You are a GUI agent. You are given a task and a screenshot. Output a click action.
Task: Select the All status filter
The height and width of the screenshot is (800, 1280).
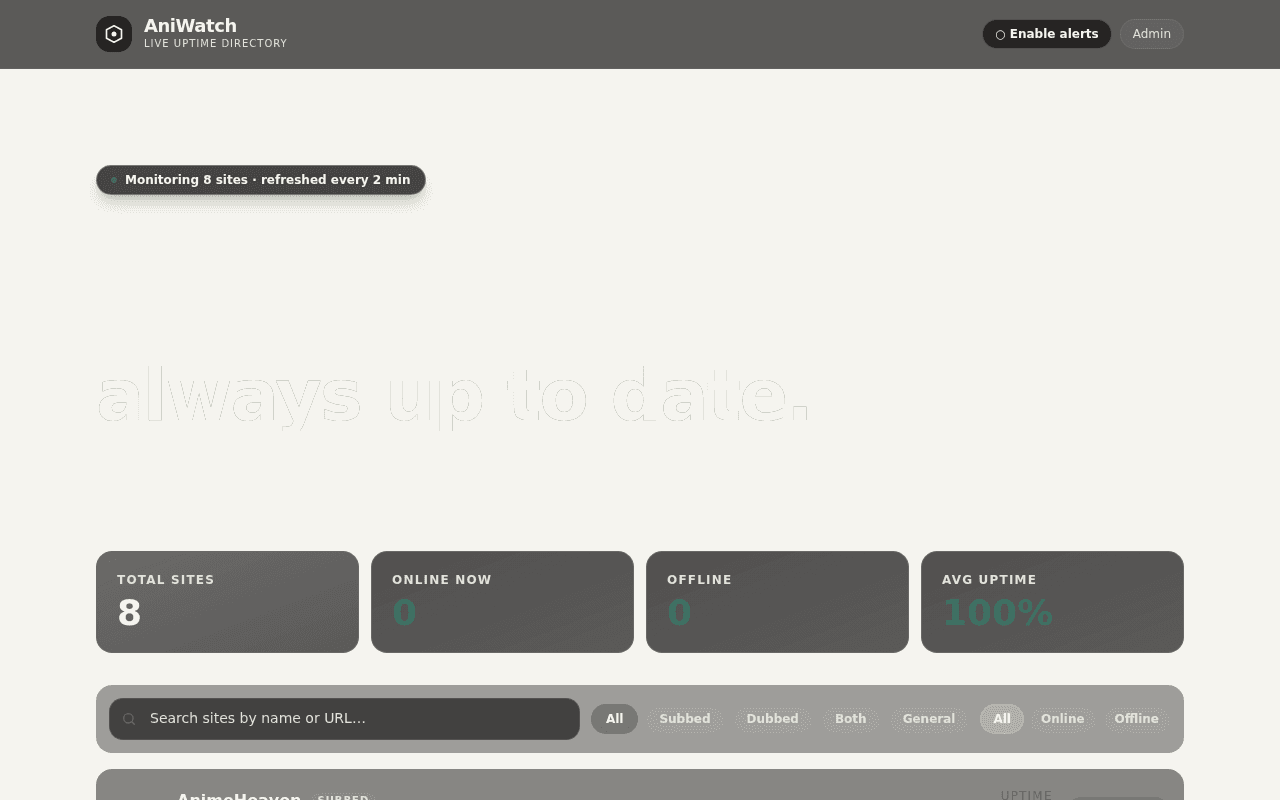1002,719
